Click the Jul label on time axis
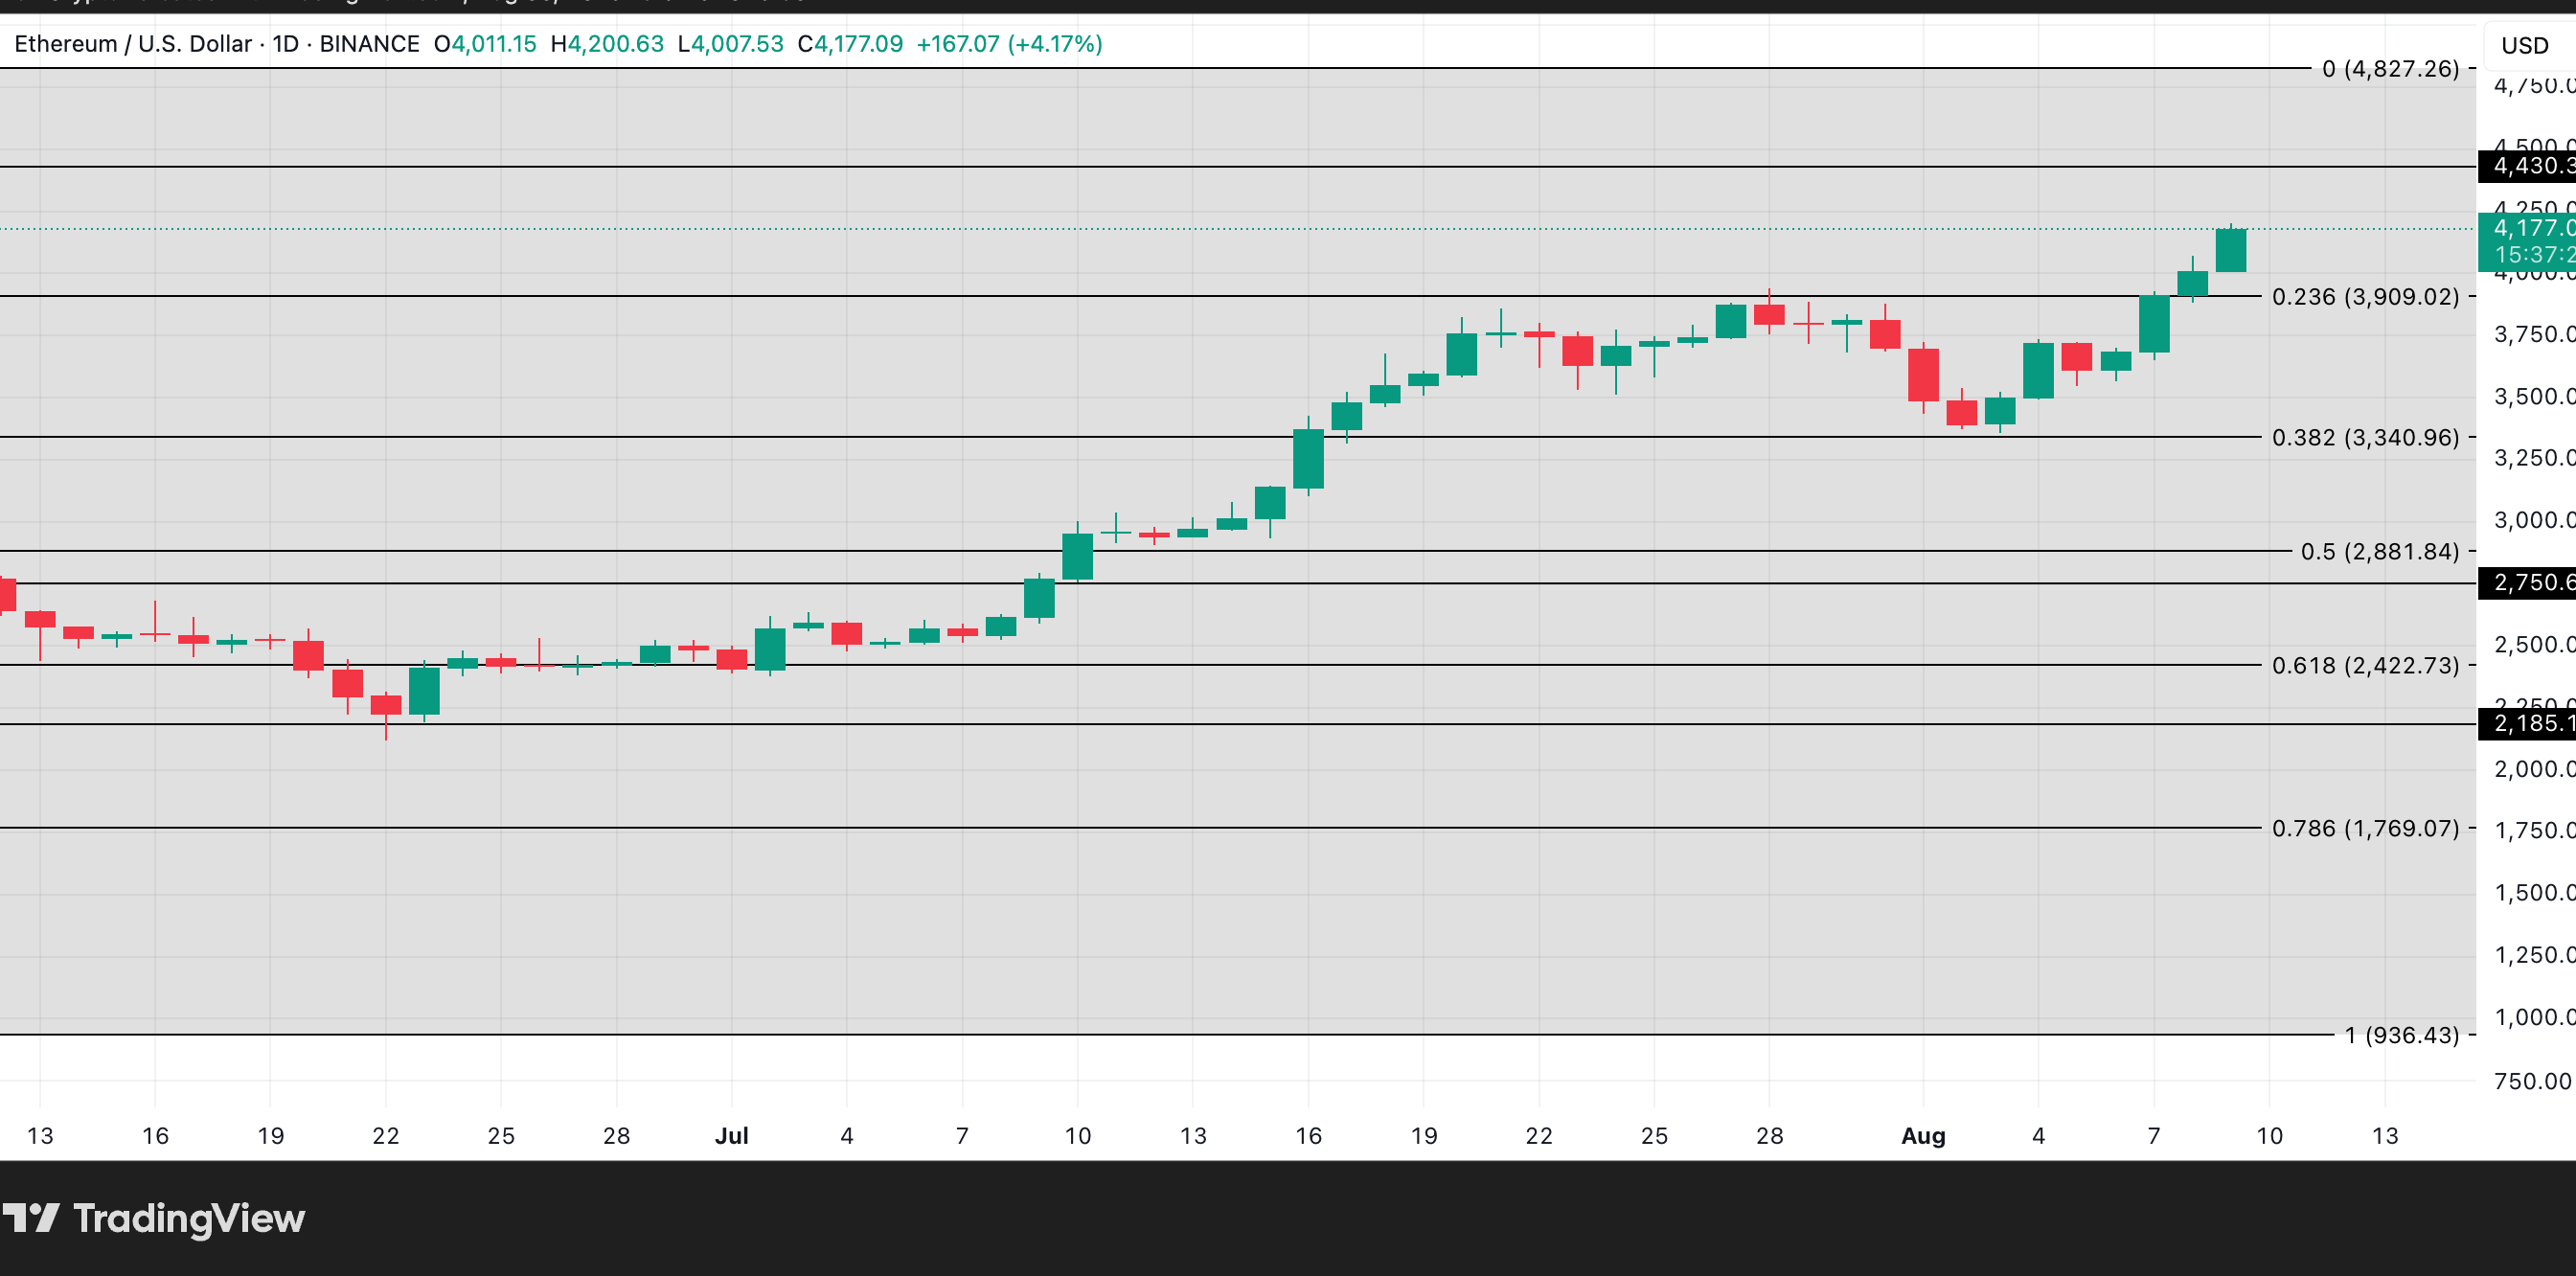The width and height of the screenshot is (2576, 1276). click(731, 1136)
